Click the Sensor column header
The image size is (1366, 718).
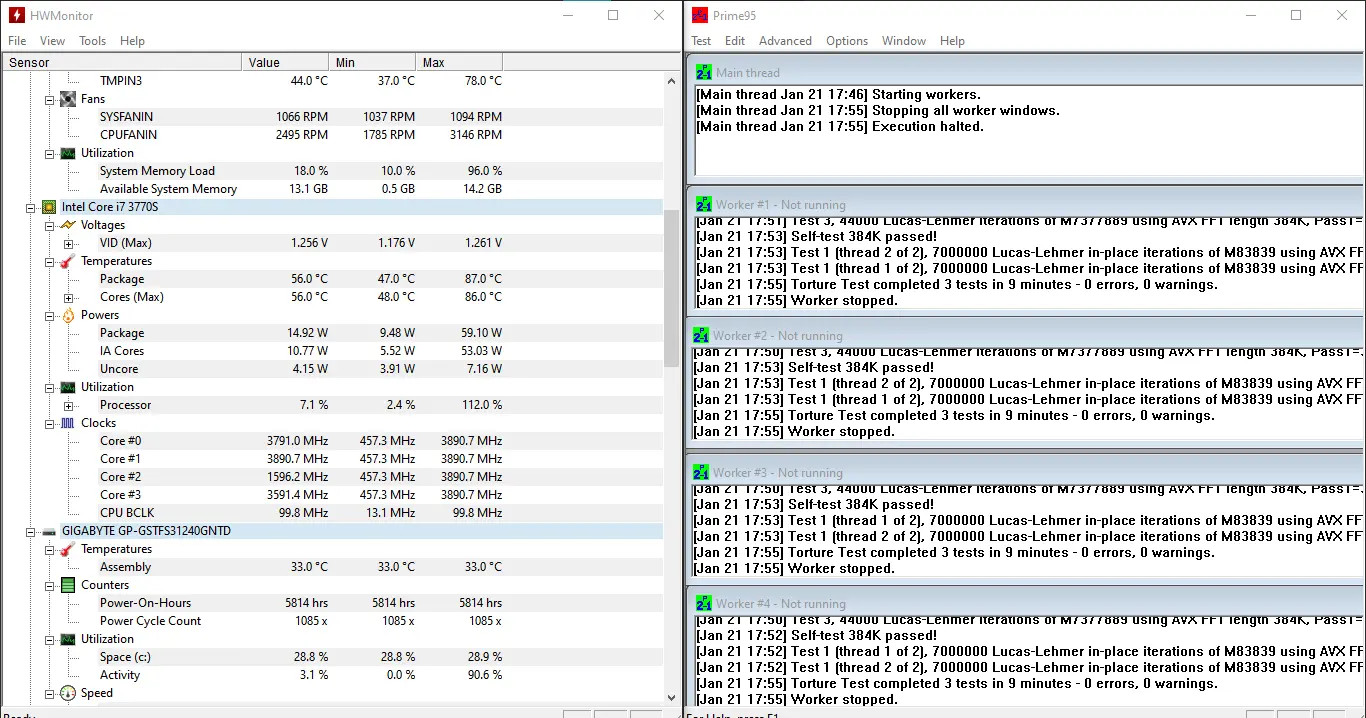(x=121, y=62)
